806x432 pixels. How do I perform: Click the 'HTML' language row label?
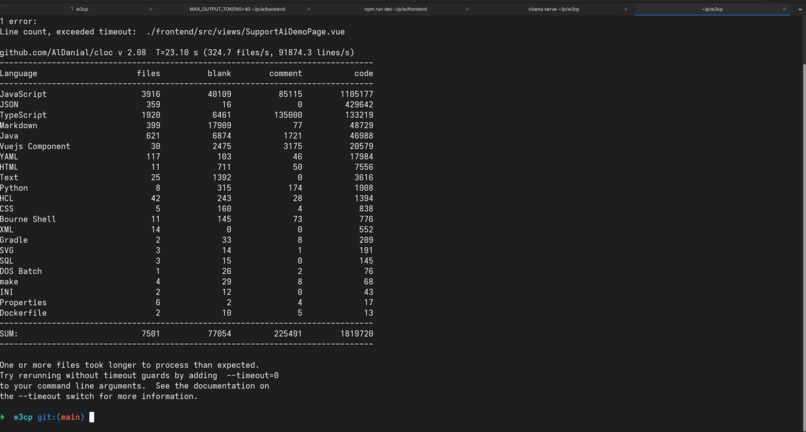click(x=9, y=167)
